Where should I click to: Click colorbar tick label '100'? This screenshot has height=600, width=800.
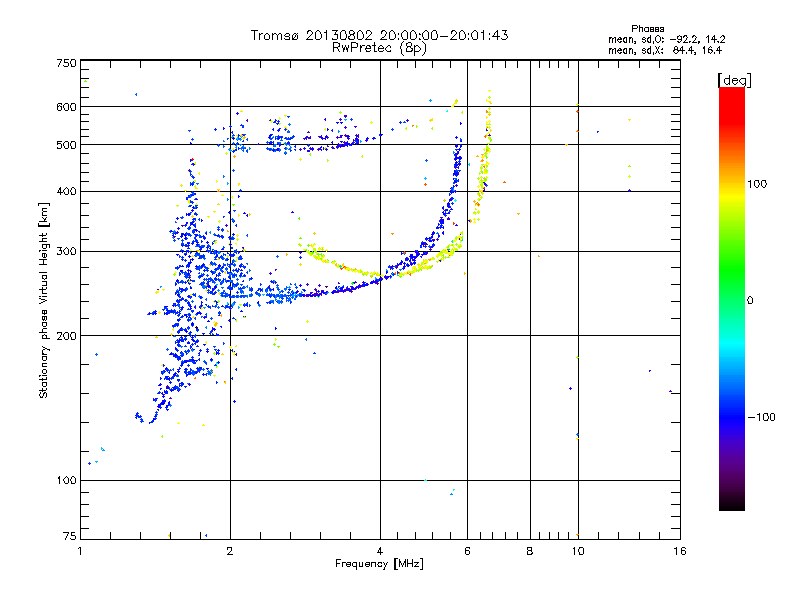point(757,184)
